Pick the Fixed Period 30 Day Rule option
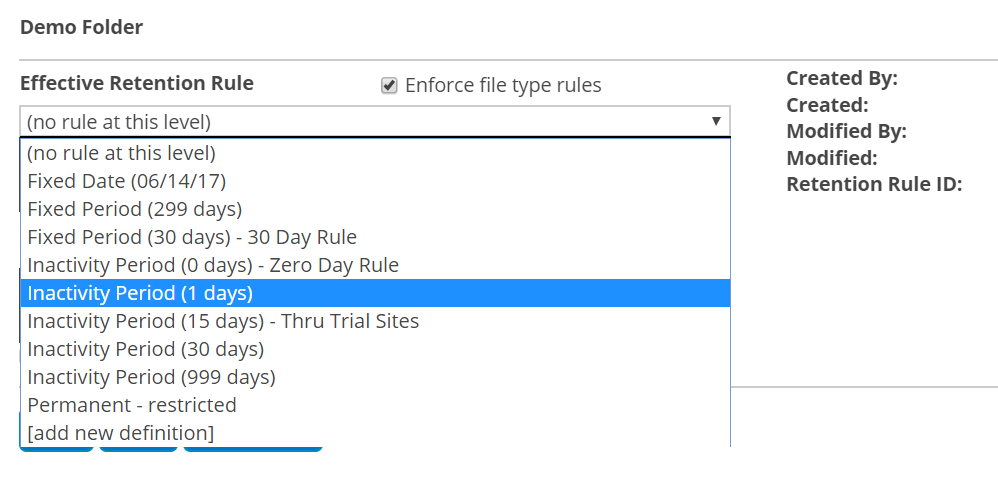Image resolution: width=998 pixels, height=486 pixels. 192,238
